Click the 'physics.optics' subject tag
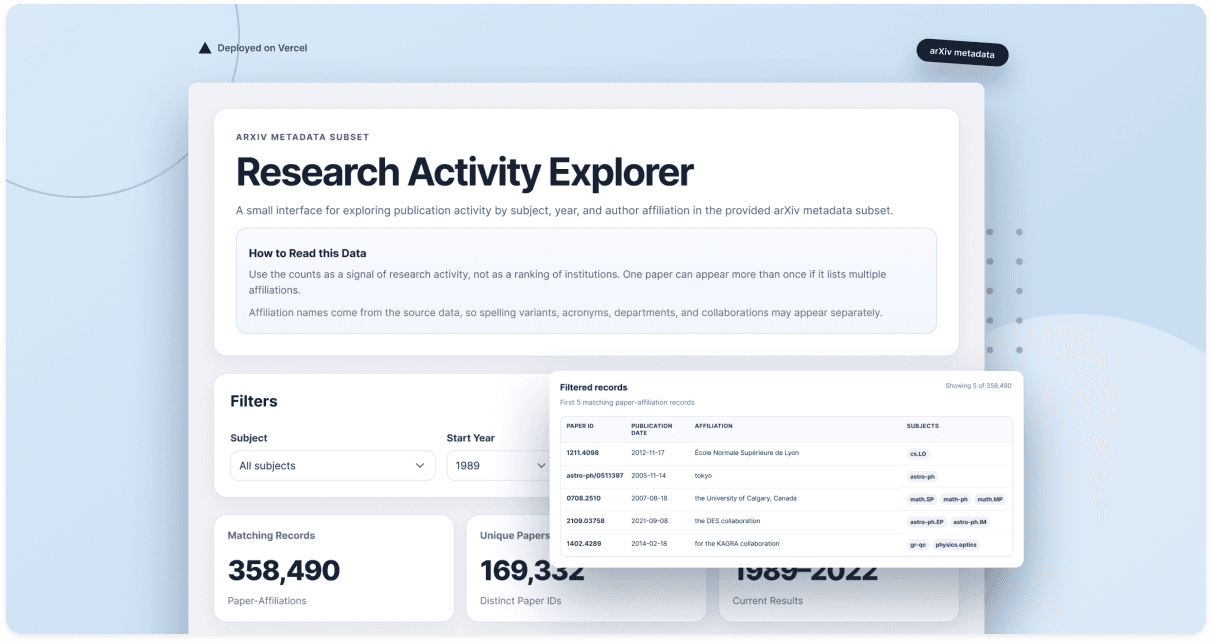The height and width of the screenshot is (642, 1212). tap(956, 545)
